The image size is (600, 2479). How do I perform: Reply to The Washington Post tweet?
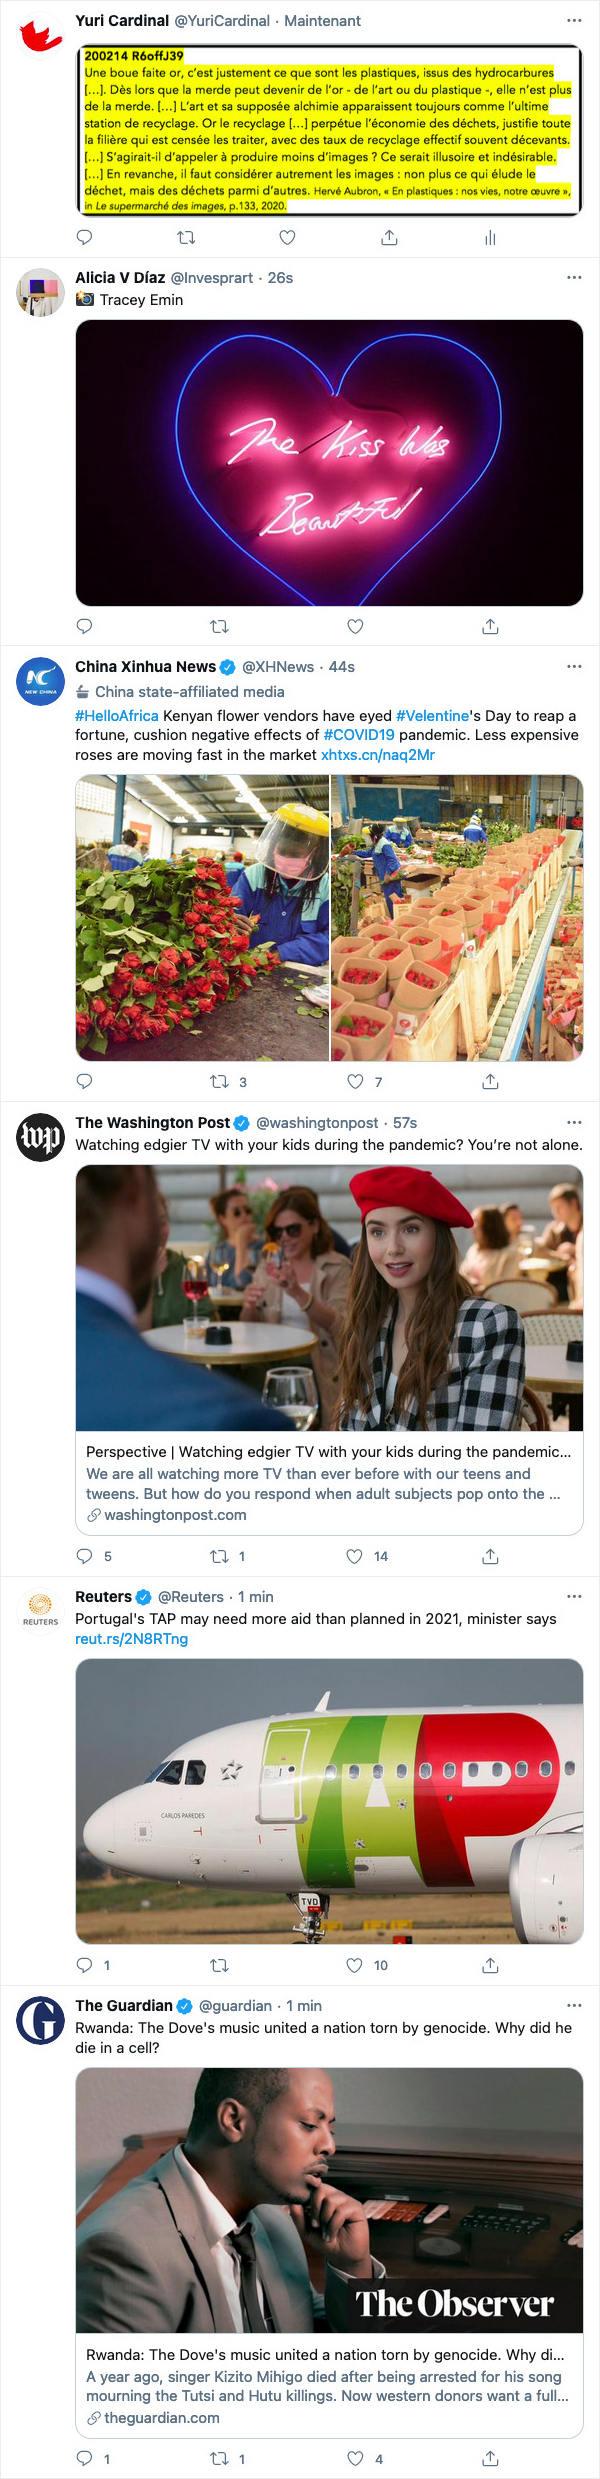(85, 1557)
